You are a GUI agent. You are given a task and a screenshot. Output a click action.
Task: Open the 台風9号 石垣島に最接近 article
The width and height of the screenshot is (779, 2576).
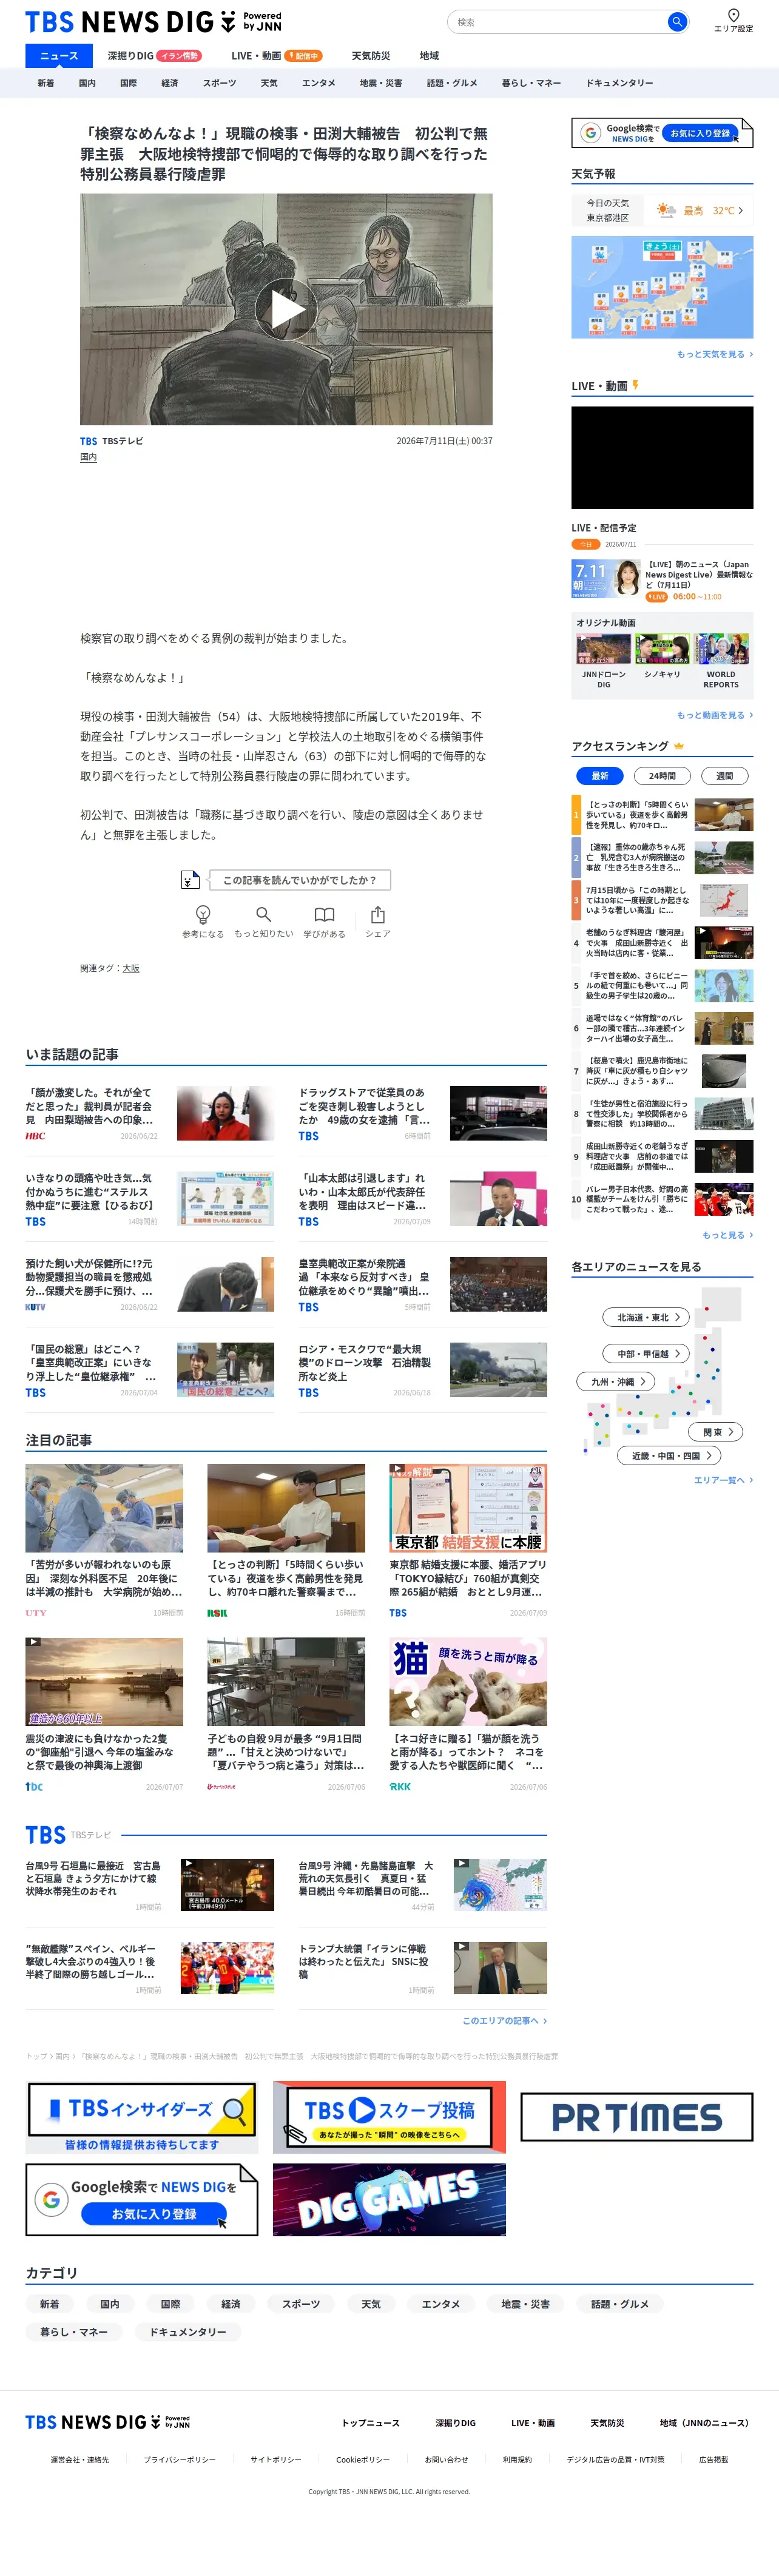click(x=150, y=1885)
